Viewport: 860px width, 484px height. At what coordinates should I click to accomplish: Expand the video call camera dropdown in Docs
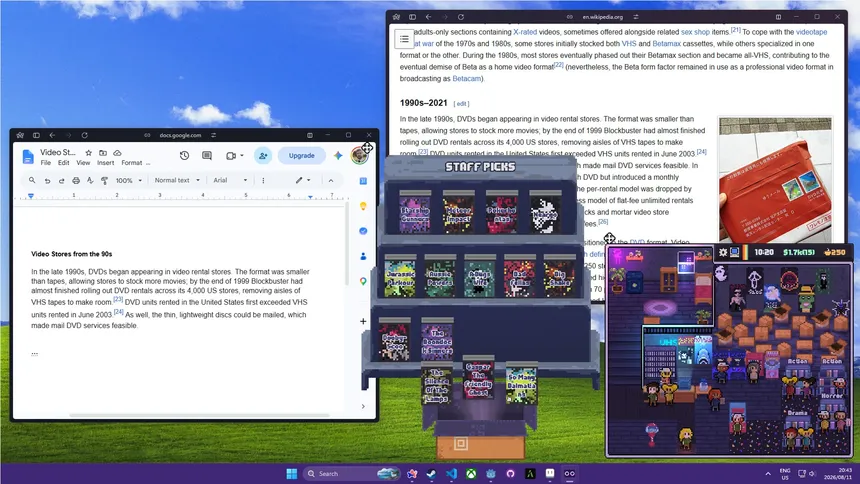242,156
